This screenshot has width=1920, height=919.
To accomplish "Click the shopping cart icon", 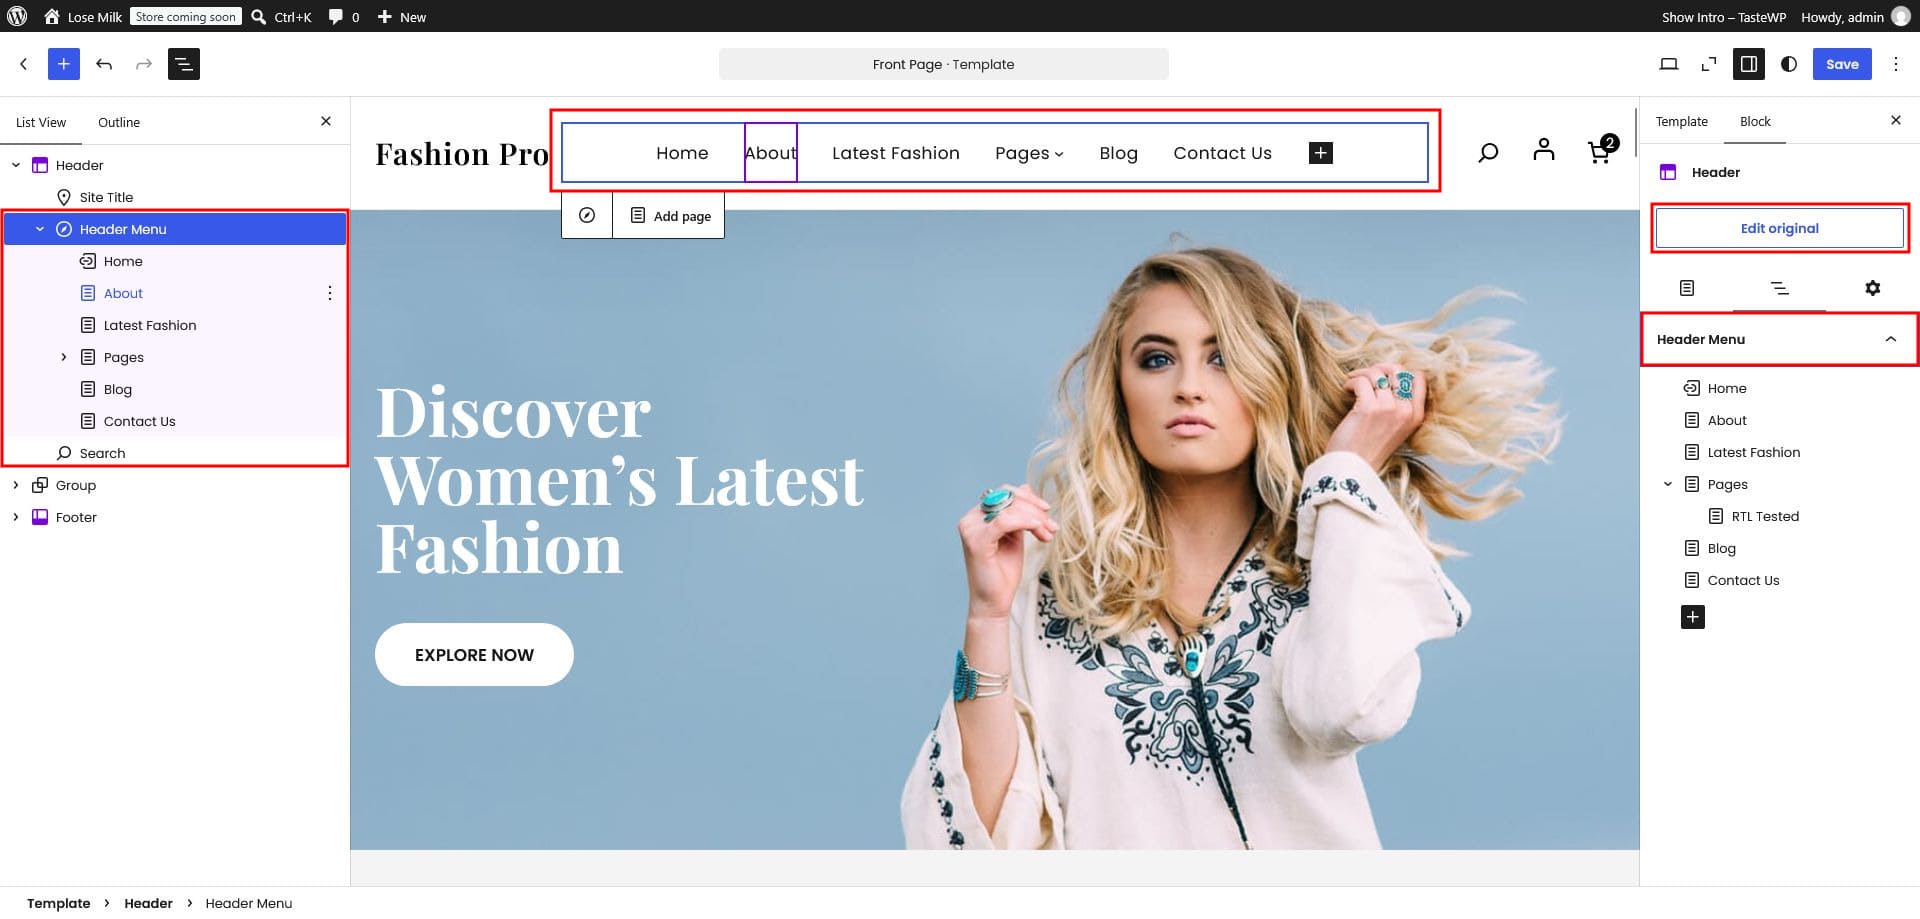I will [x=1601, y=150].
